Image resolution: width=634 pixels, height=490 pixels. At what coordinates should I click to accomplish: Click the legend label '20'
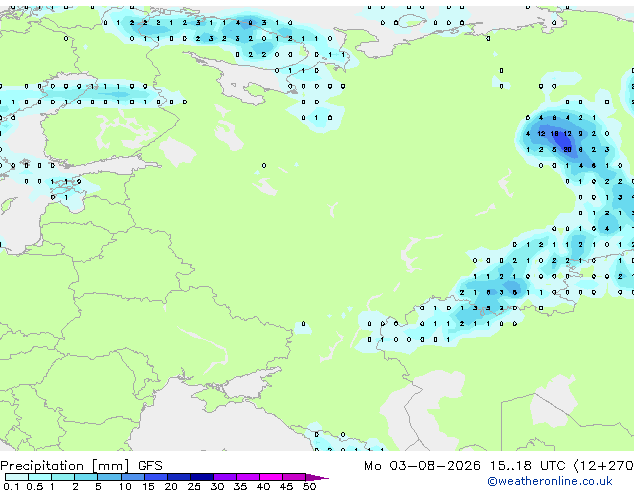pyautogui.click(x=171, y=486)
